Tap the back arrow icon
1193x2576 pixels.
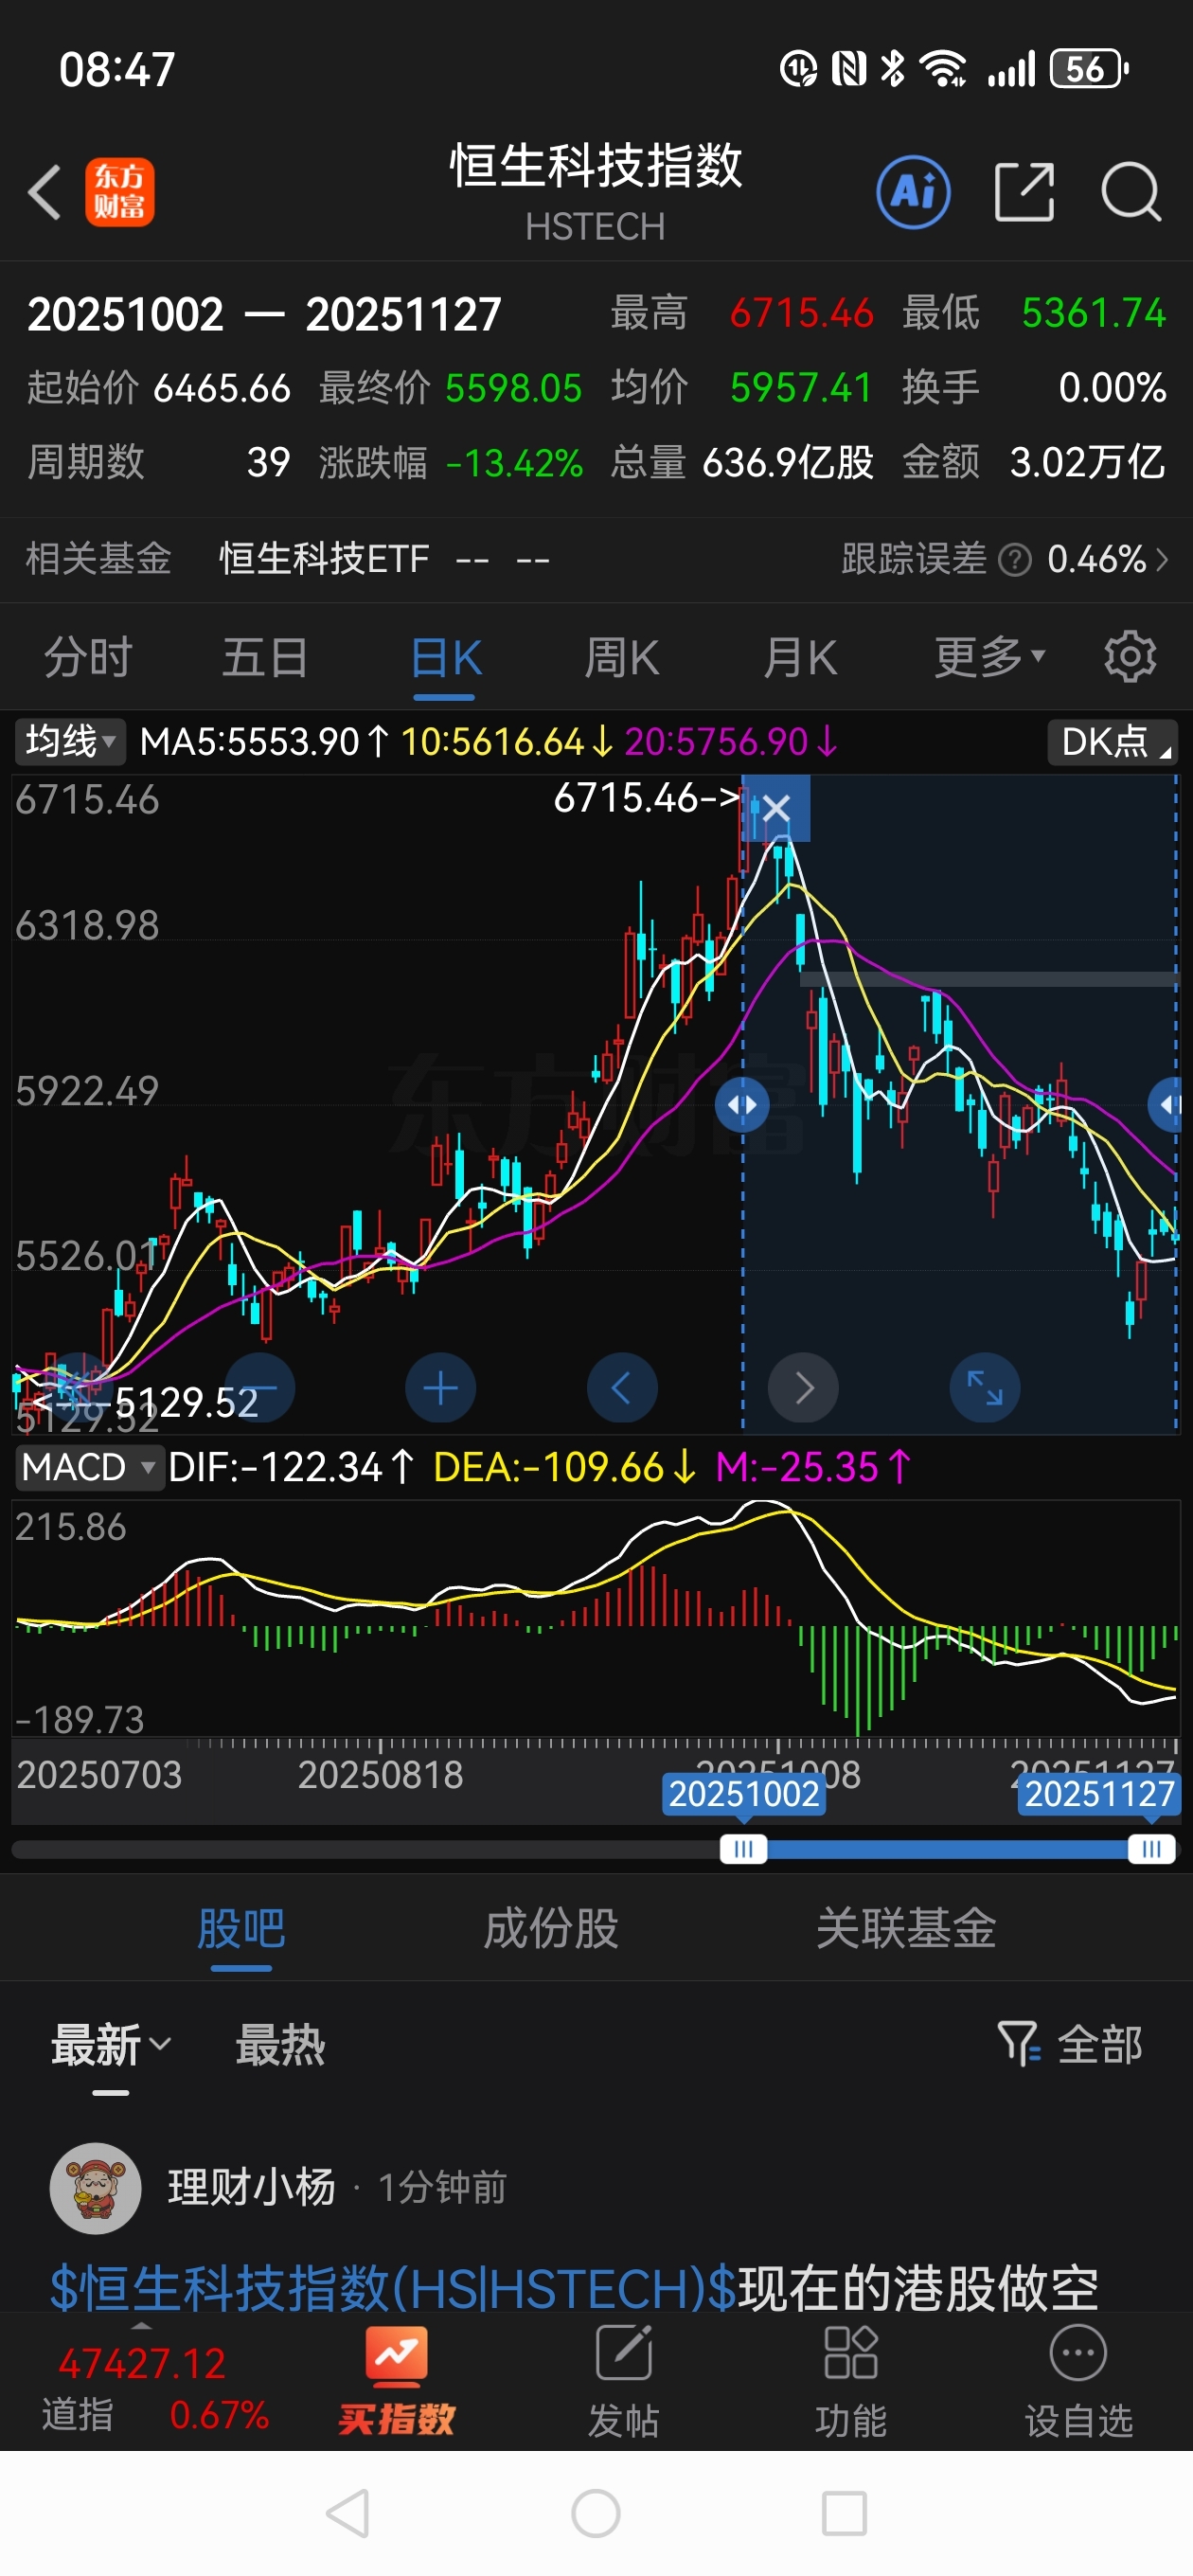pyautogui.click(x=45, y=191)
